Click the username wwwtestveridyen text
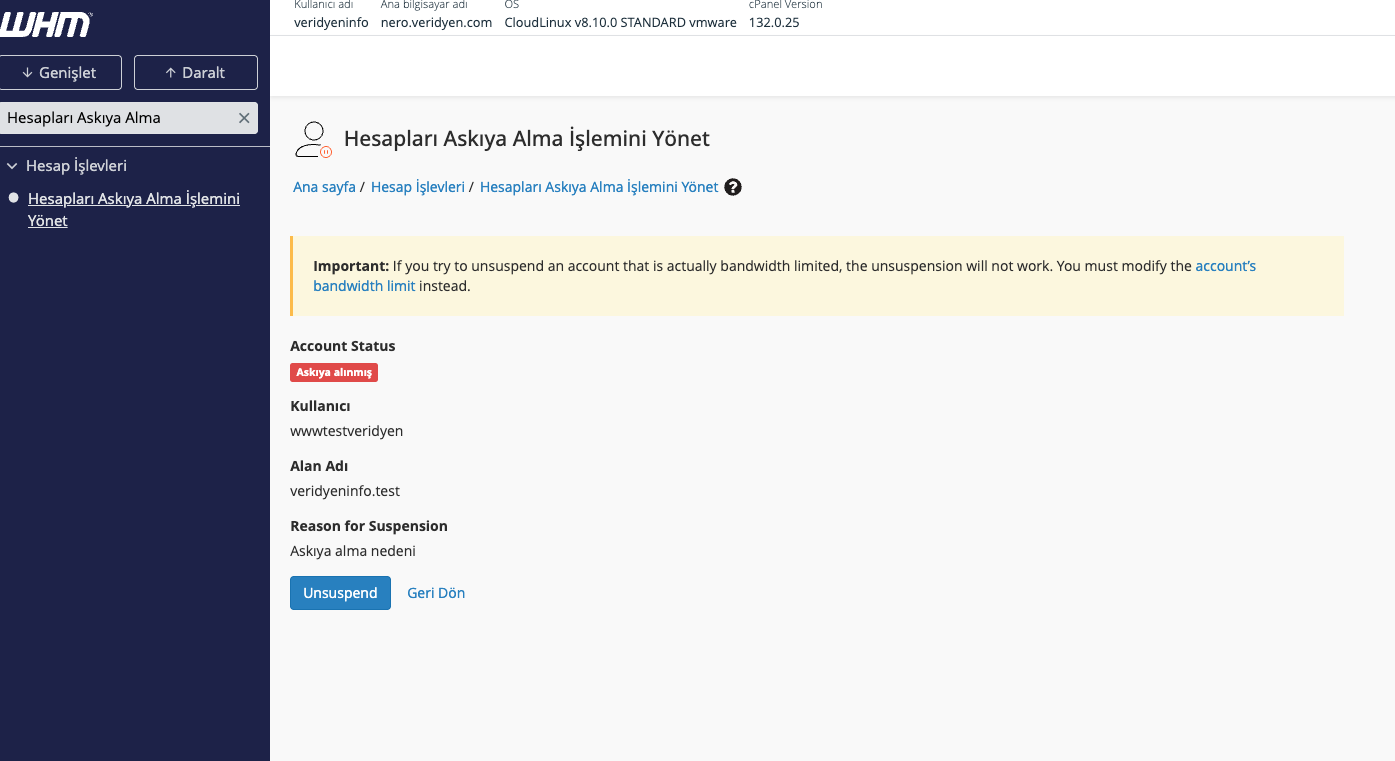Image resolution: width=1395 pixels, height=761 pixels. (346, 431)
